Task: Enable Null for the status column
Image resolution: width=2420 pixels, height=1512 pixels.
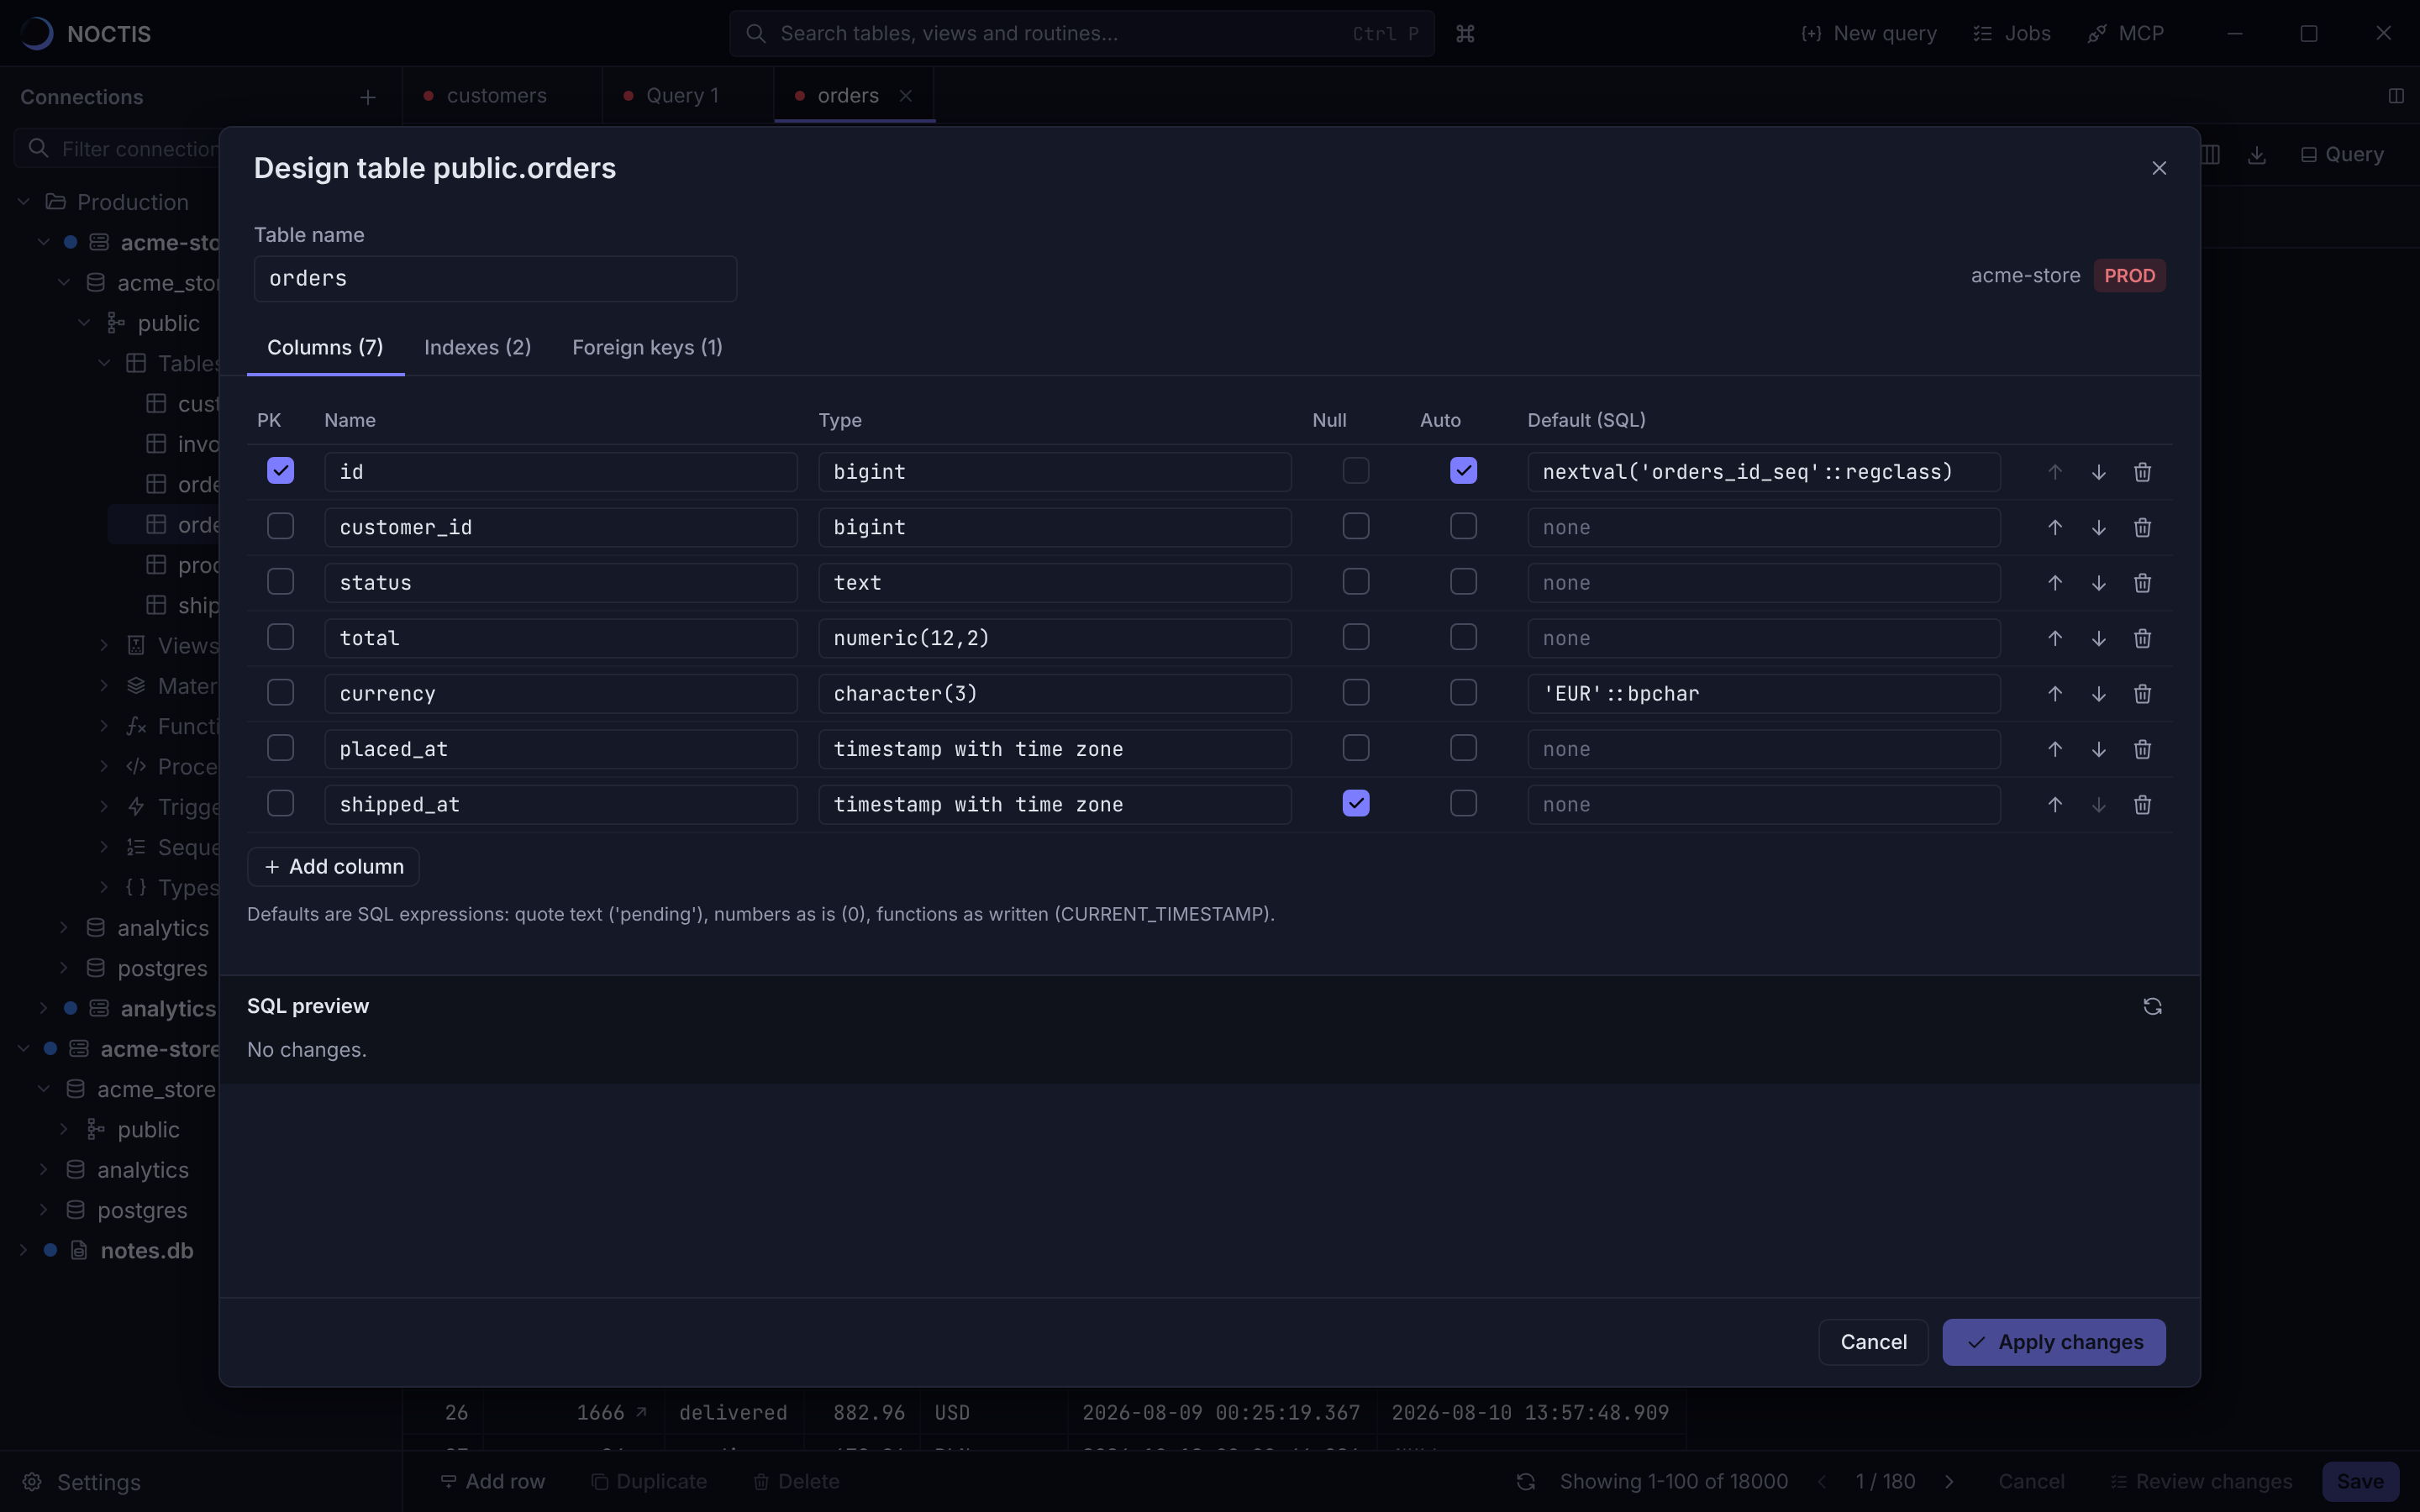Action: click(1355, 581)
